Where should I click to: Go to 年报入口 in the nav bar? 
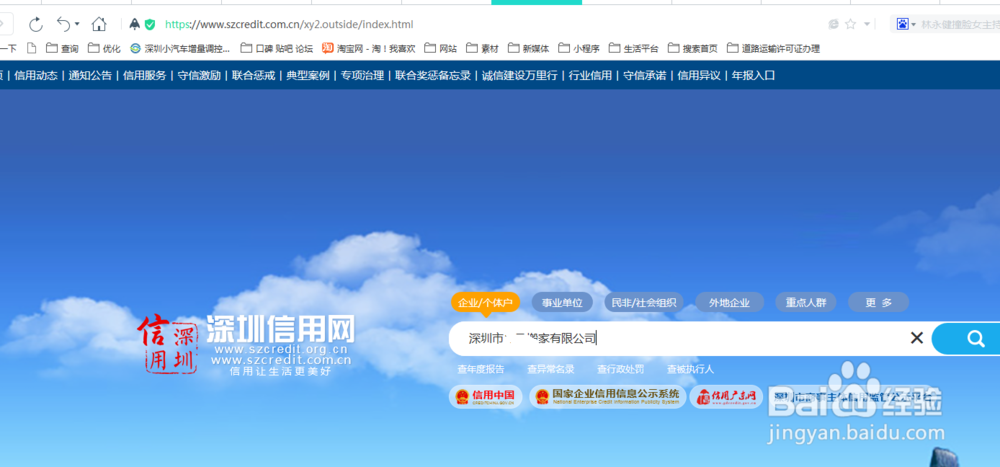(x=753, y=75)
